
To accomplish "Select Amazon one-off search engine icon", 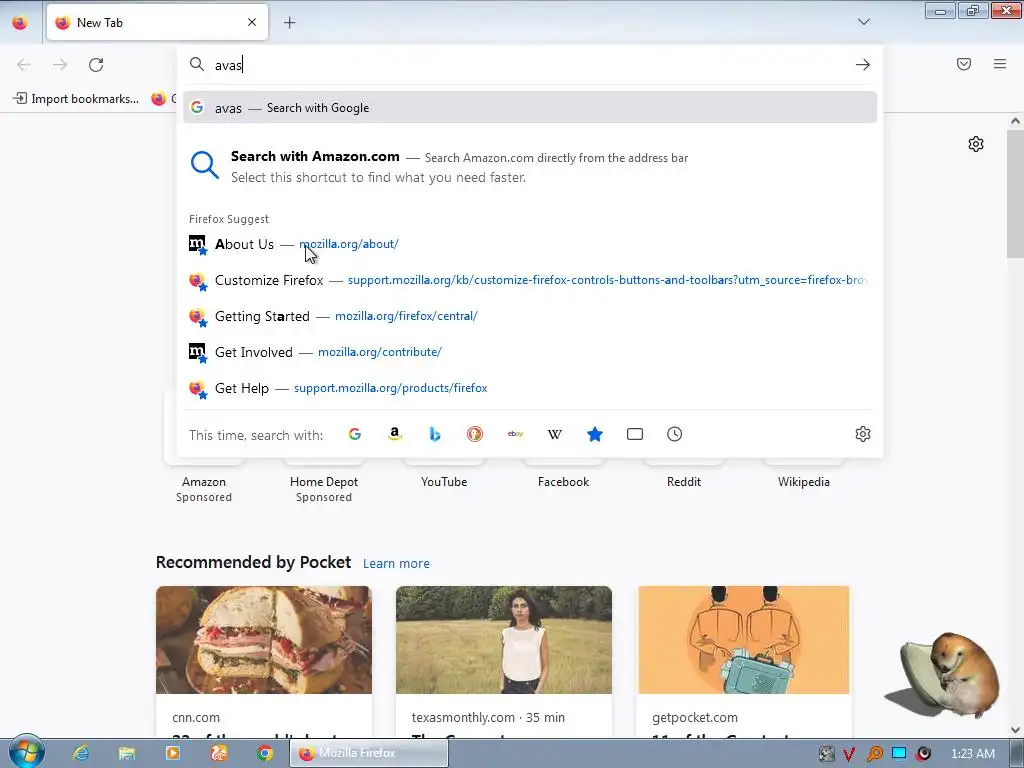I will tap(394, 434).
